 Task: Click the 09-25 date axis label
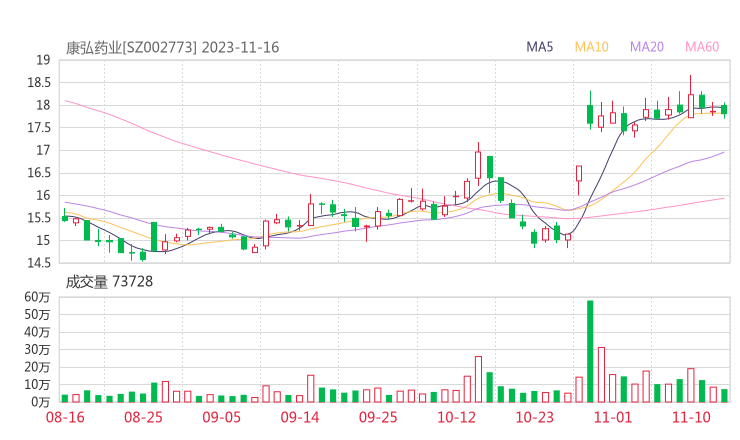pyautogui.click(x=378, y=417)
